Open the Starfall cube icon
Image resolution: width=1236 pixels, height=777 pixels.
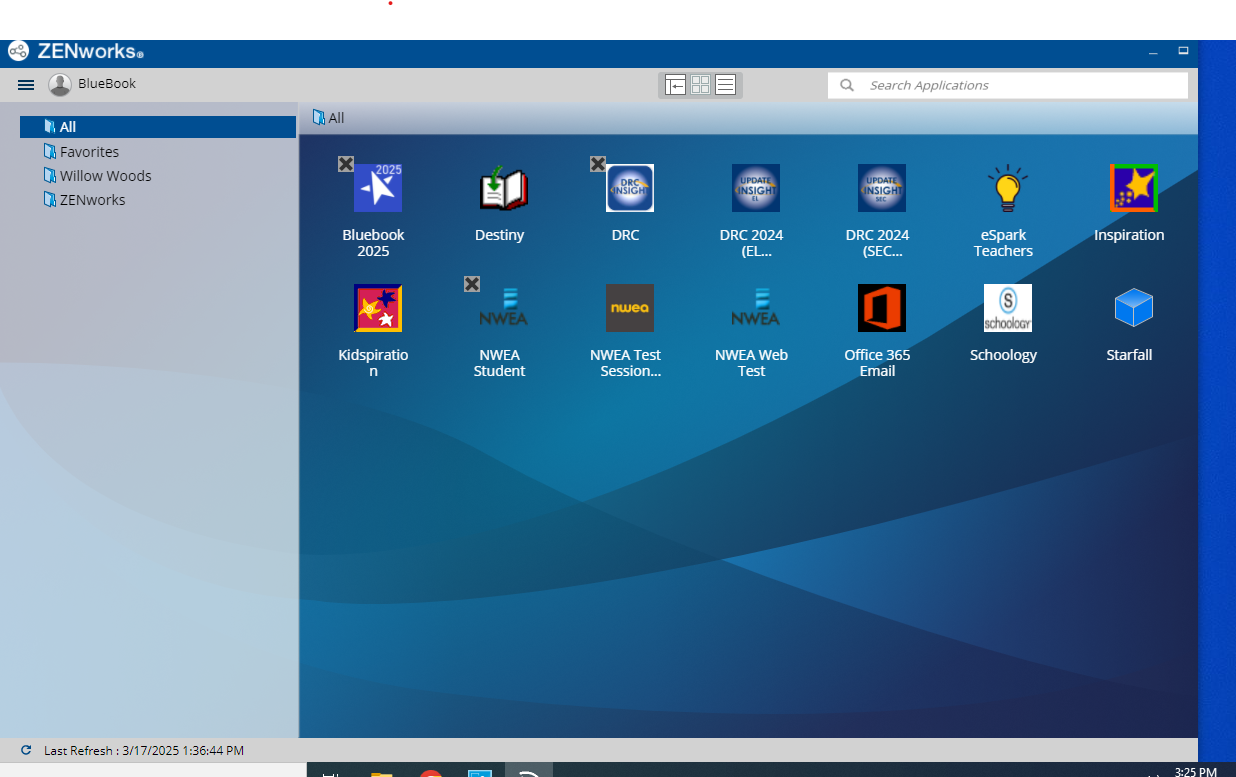[1133, 309]
